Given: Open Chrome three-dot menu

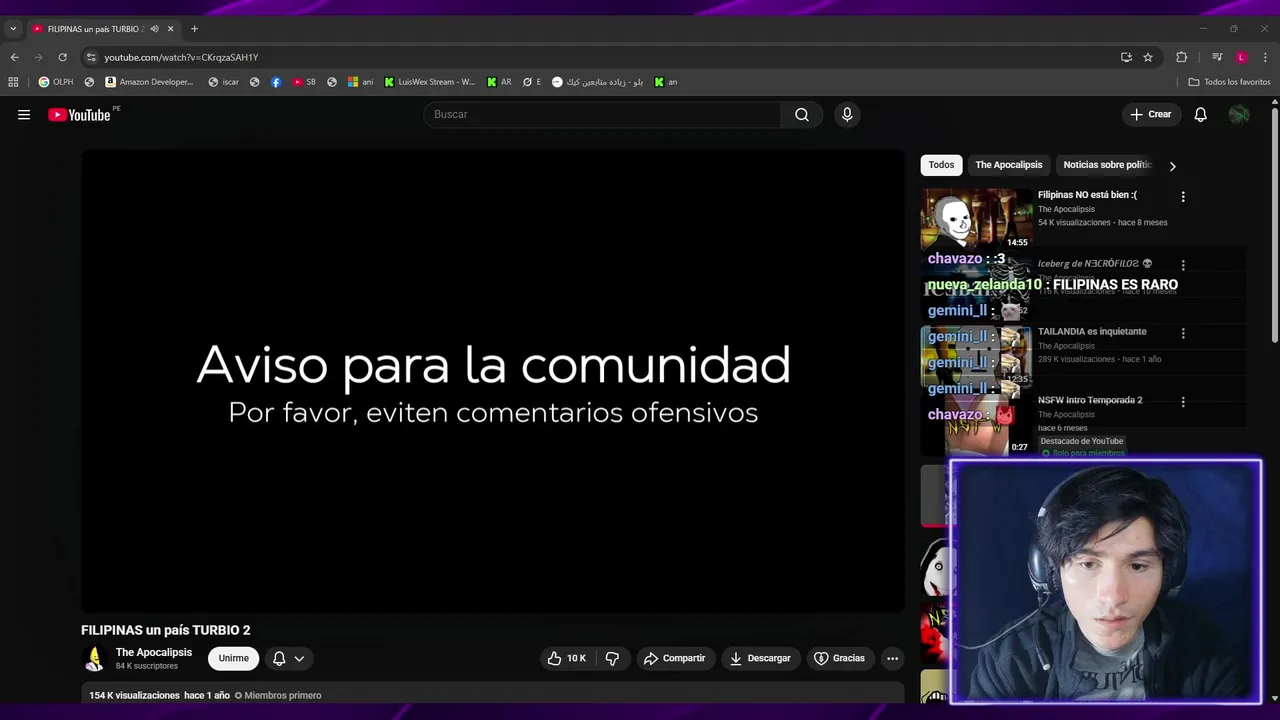Looking at the screenshot, I should 1266,57.
